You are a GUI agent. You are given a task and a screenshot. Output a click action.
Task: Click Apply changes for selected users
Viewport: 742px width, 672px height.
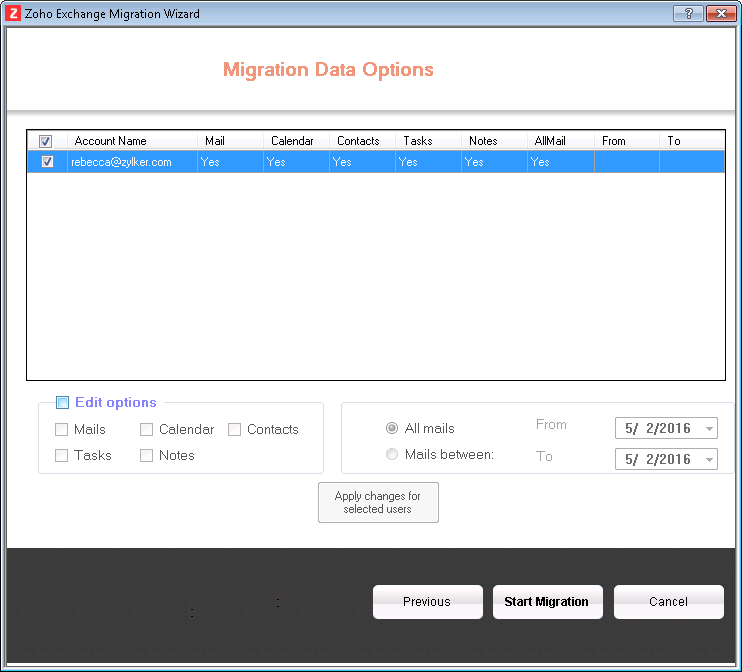pos(378,502)
